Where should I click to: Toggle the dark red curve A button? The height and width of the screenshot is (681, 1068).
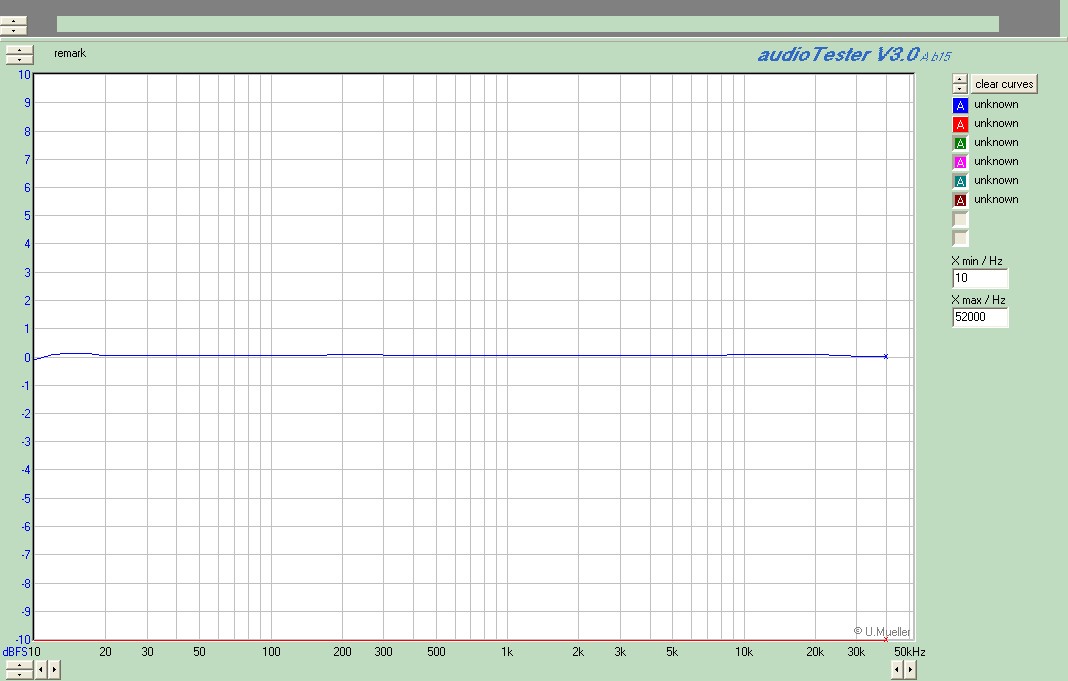pyautogui.click(x=960, y=200)
